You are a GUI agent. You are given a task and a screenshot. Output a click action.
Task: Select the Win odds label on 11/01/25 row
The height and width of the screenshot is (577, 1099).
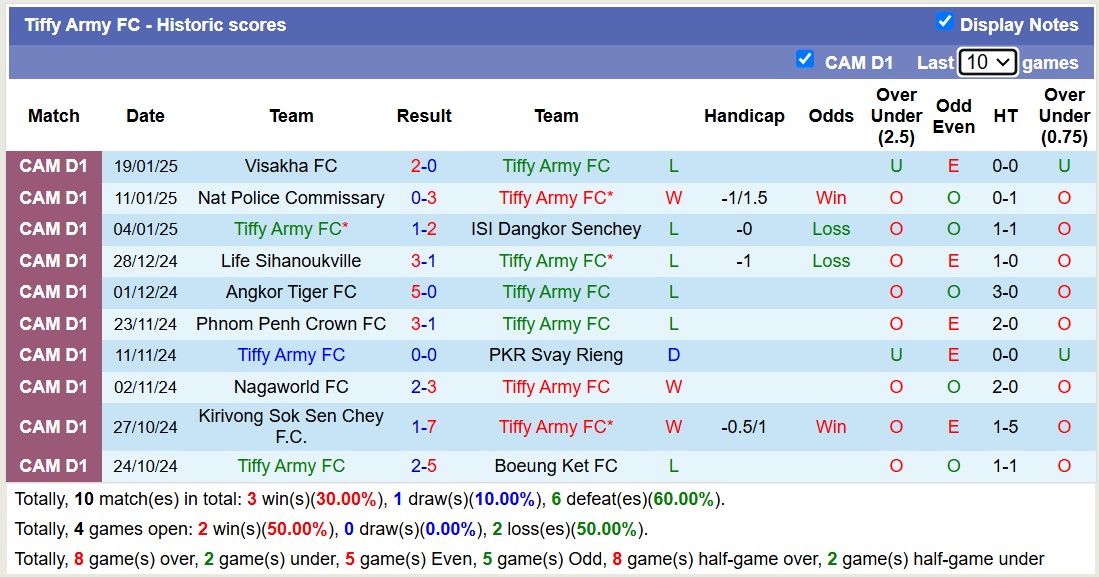click(x=831, y=198)
